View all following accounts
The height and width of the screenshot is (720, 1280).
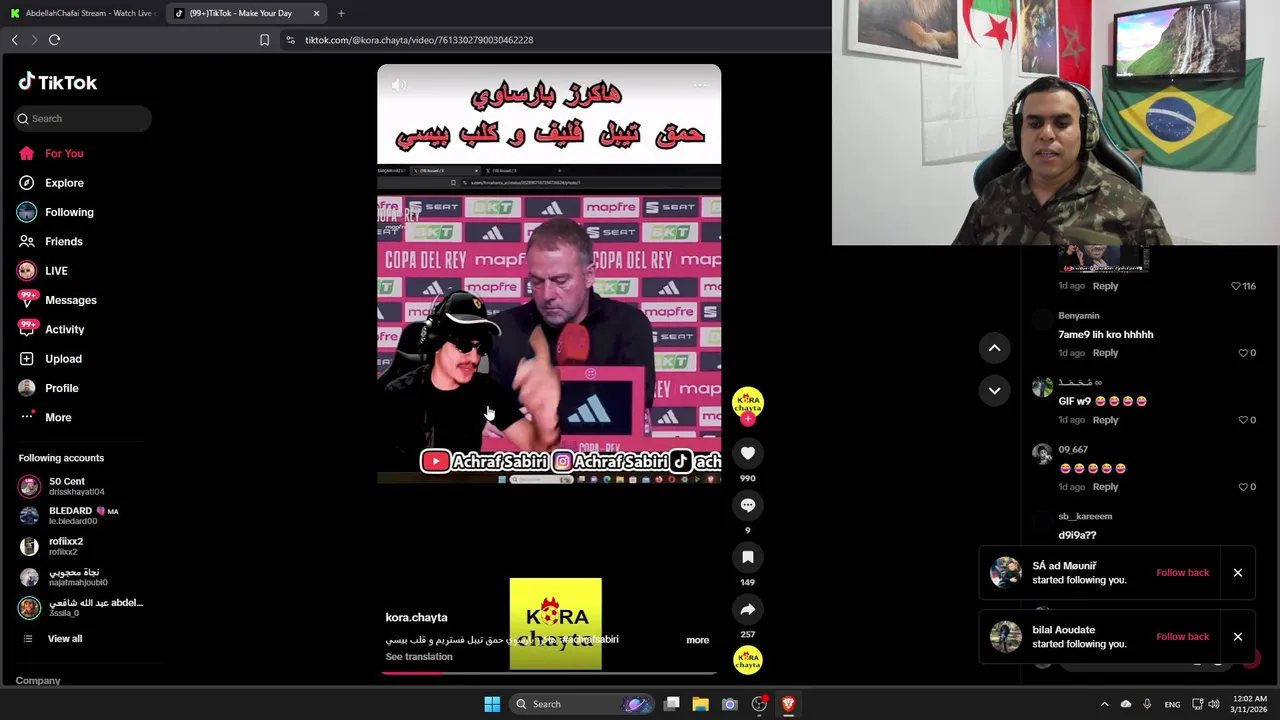click(x=65, y=639)
